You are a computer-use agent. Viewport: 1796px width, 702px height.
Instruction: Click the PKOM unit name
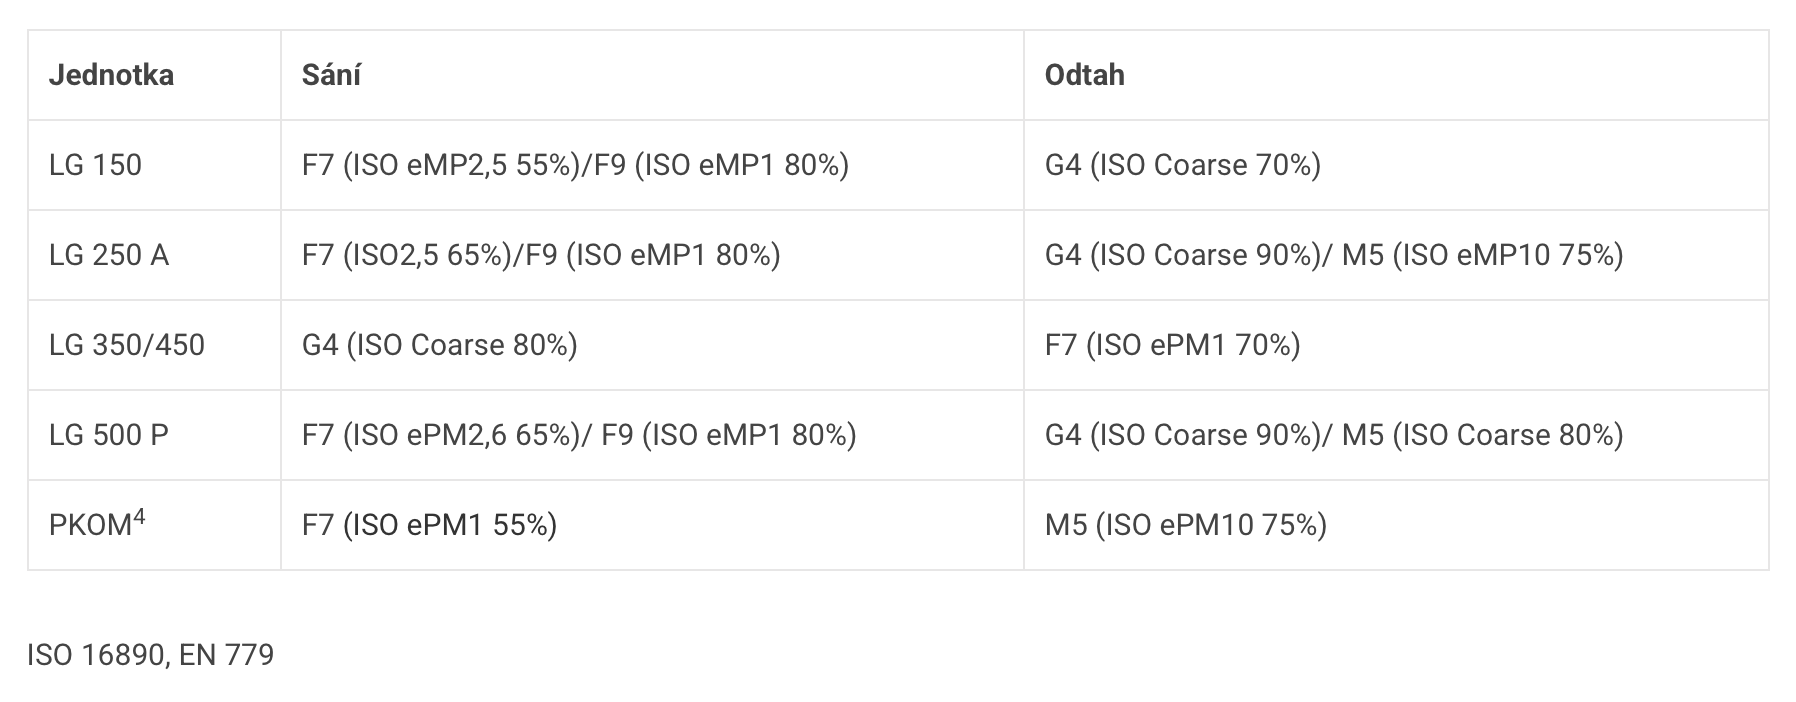90,526
